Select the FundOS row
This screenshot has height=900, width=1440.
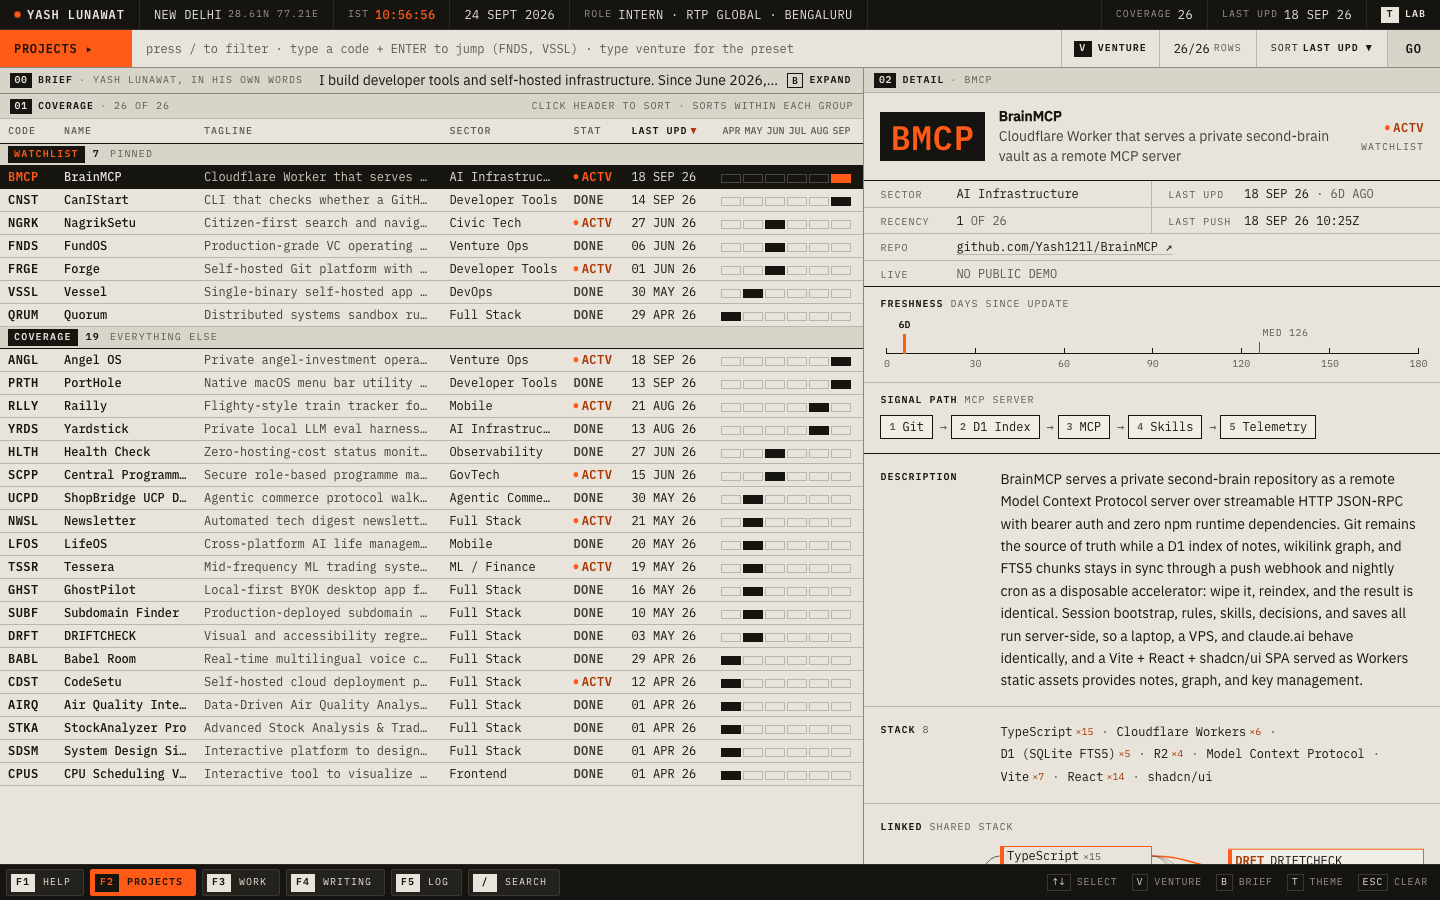[431, 246]
